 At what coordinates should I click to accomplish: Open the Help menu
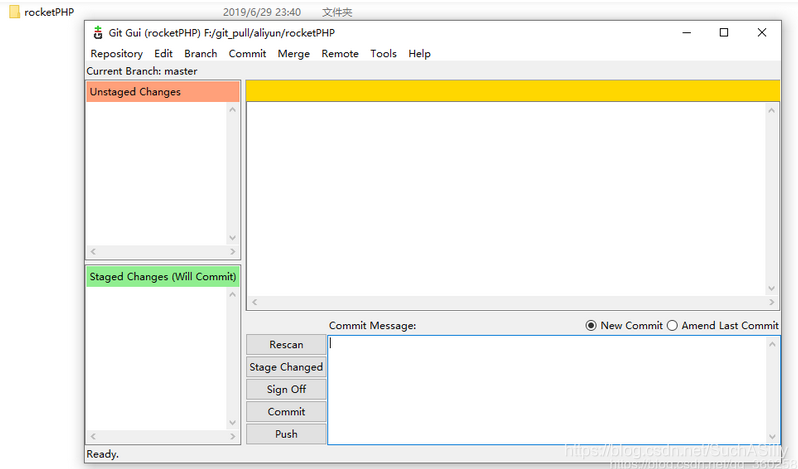(x=419, y=53)
